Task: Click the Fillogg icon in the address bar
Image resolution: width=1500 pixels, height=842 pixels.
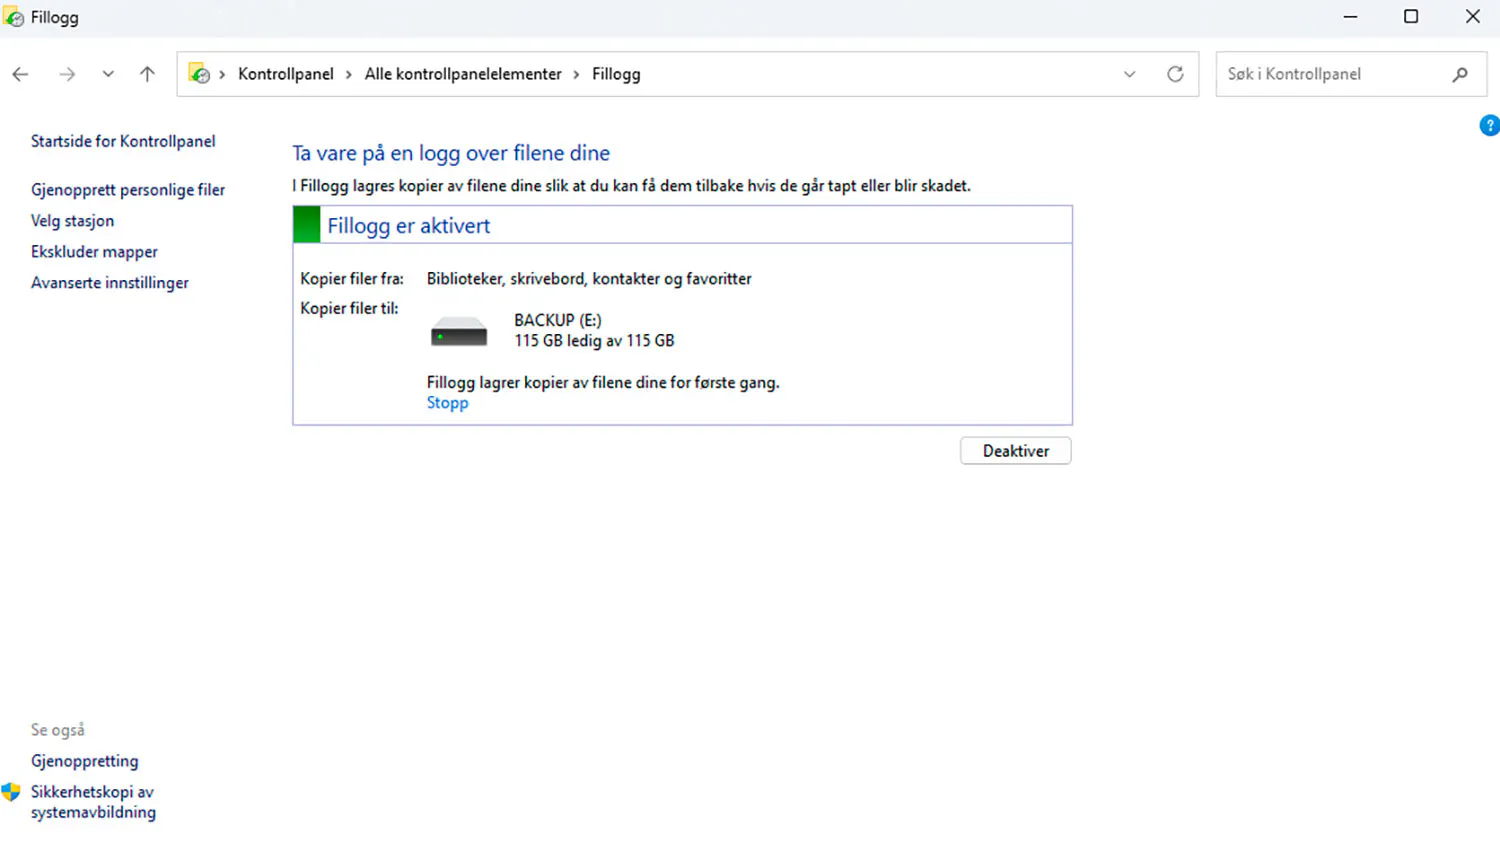Action: (200, 74)
